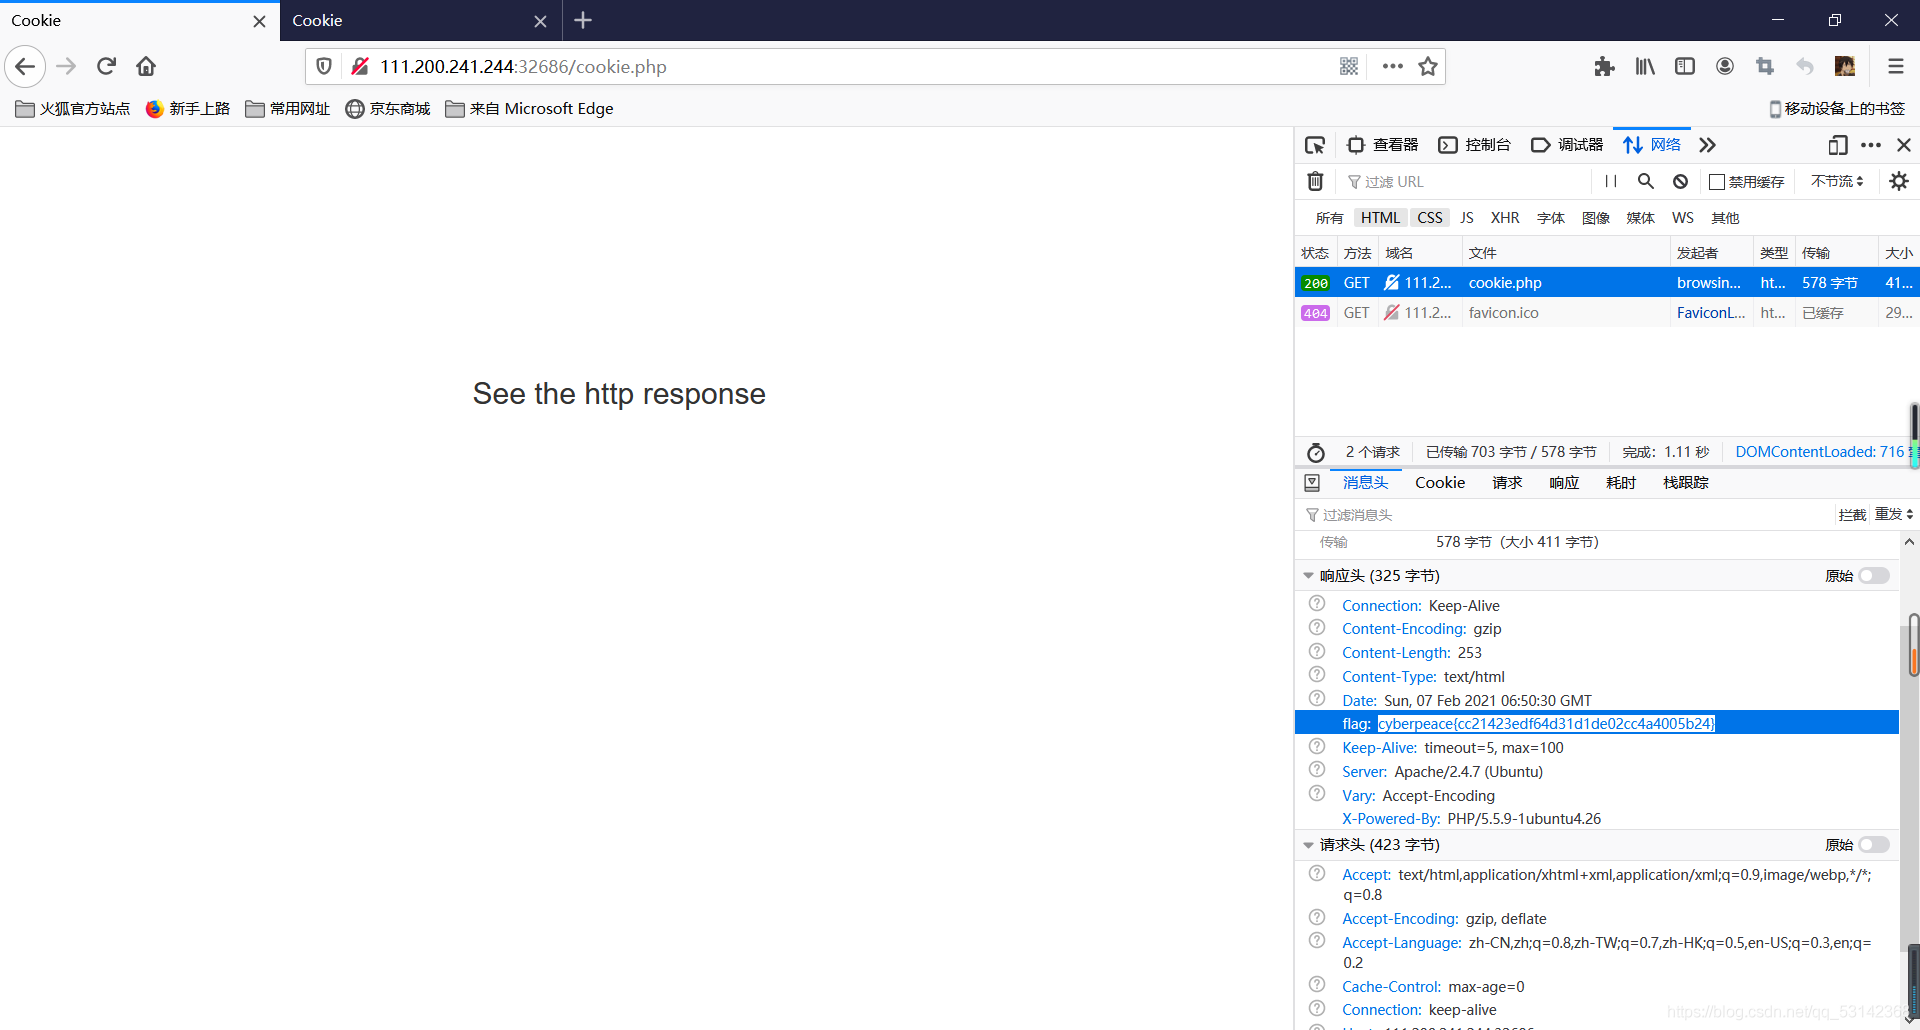Select the cookie.php request row
The image size is (1920, 1030).
(x=1607, y=283)
